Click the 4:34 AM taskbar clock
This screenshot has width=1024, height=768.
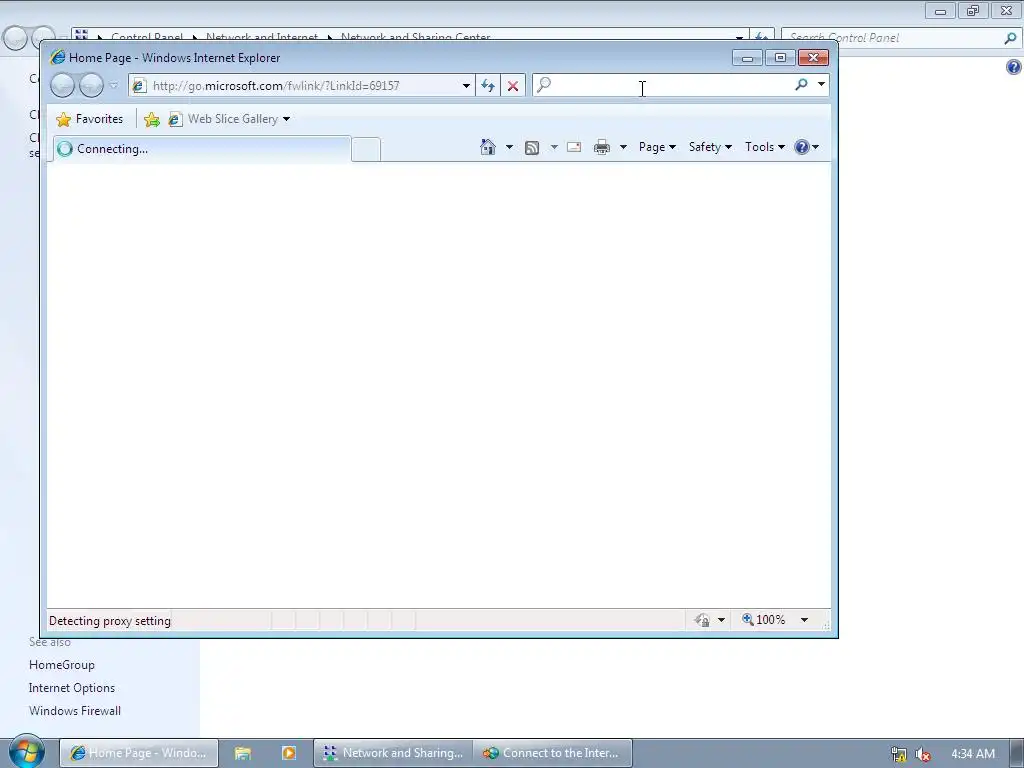click(973, 754)
